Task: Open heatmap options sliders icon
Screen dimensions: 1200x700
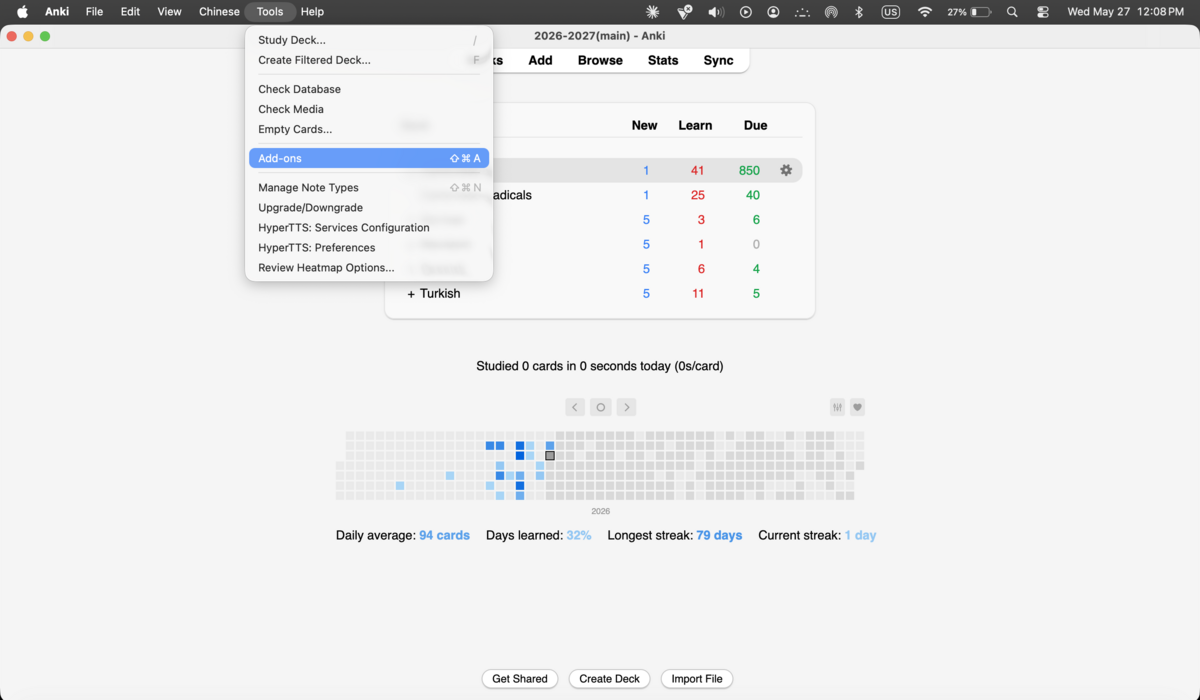Action: (x=838, y=407)
